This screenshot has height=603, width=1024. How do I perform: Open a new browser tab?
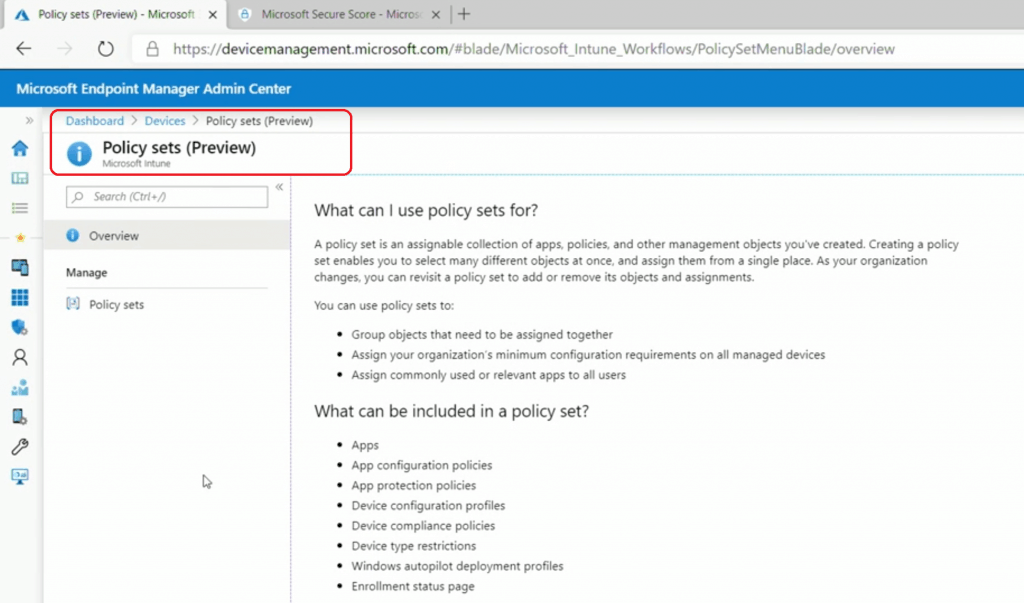(x=464, y=14)
